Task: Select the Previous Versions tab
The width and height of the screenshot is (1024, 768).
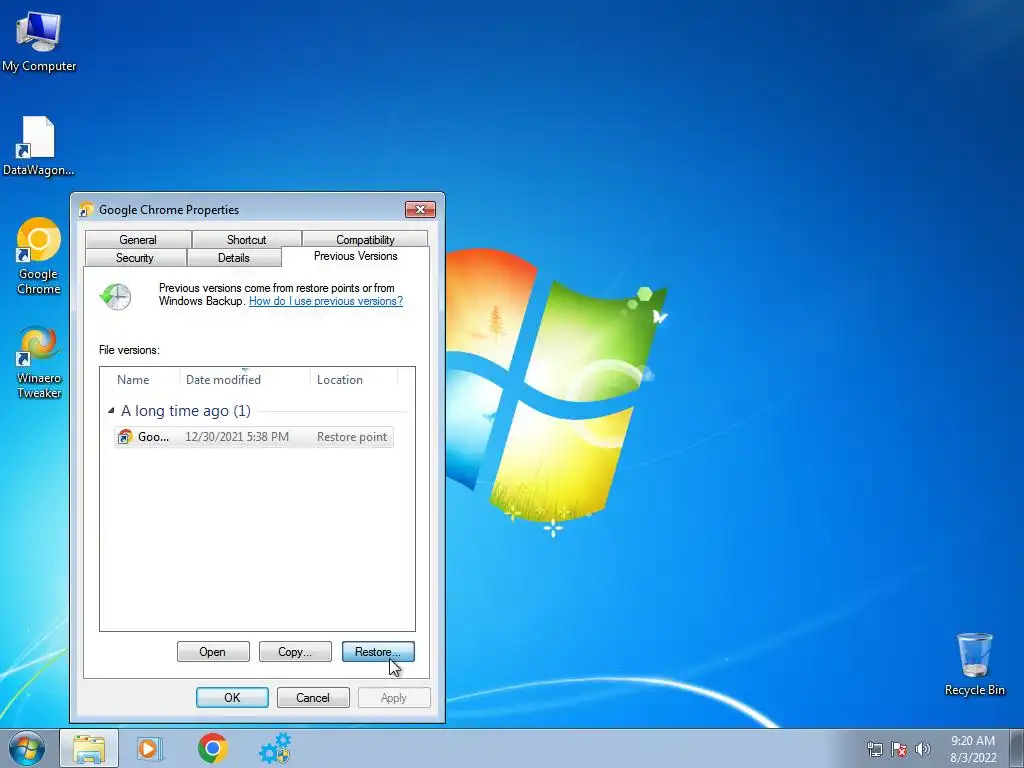Action: (356, 256)
